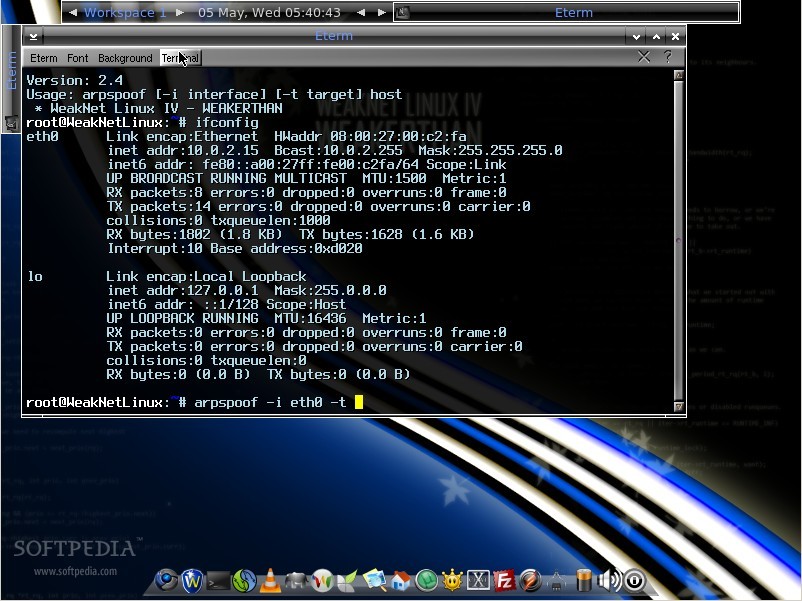
Task: Launch VLC media player from the dock
Action: click(x=270, y=580)
